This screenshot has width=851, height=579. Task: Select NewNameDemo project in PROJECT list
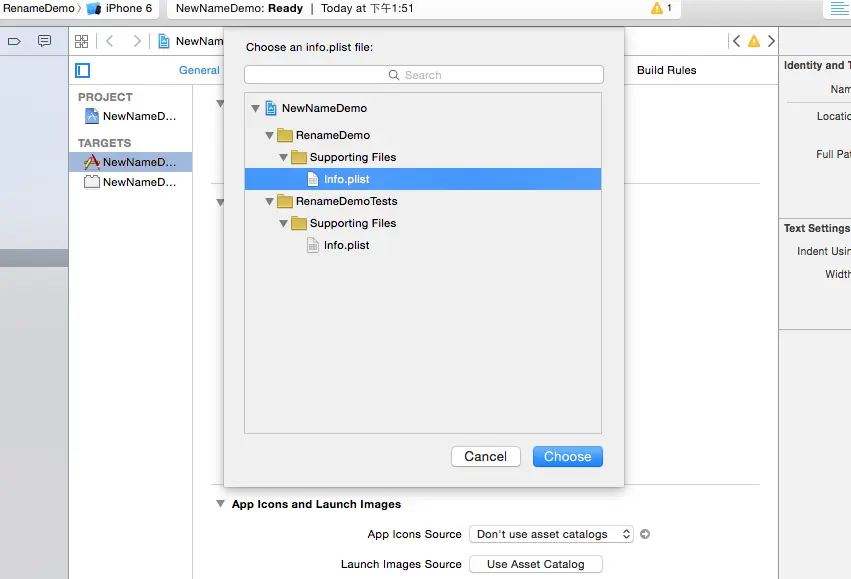pos(130,116)
